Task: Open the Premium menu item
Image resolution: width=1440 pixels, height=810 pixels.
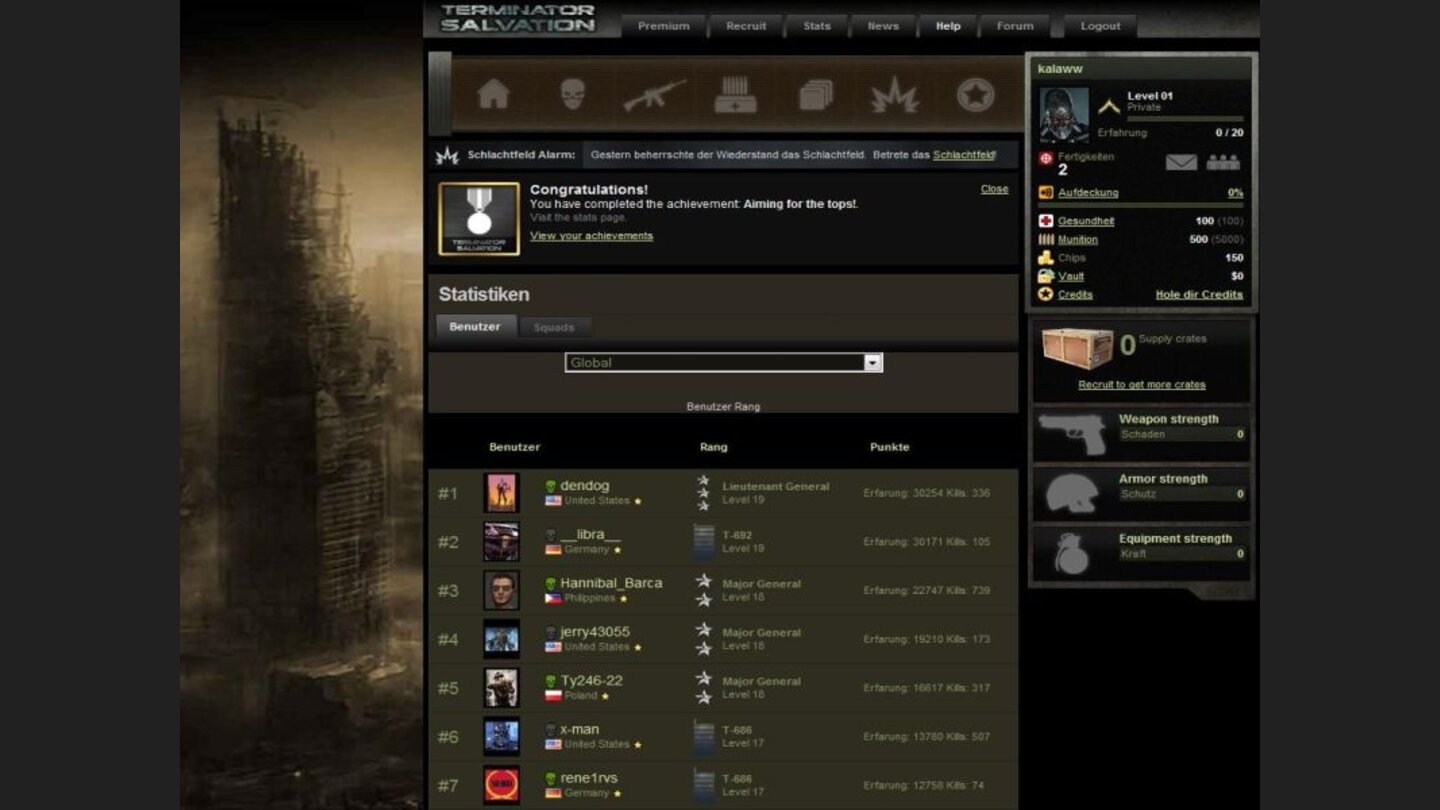Action: (664, 26)
